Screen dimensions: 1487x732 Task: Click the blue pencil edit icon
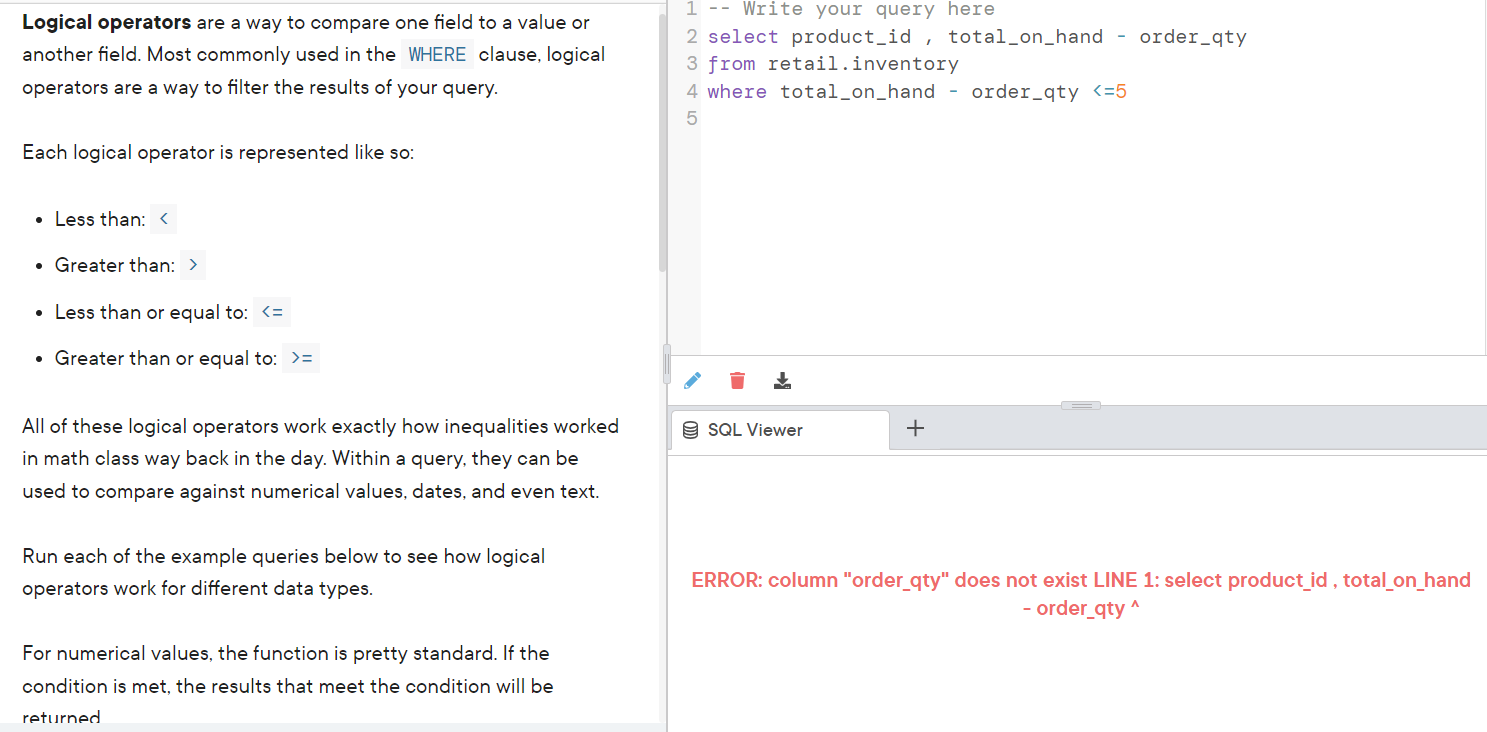(692, 380)
